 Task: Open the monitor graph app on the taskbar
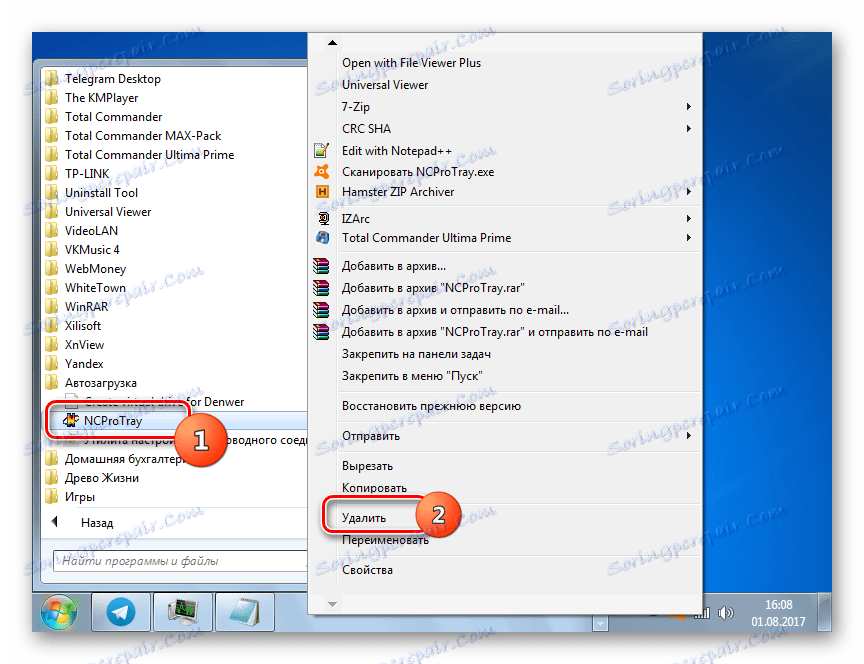click(182, 612)
